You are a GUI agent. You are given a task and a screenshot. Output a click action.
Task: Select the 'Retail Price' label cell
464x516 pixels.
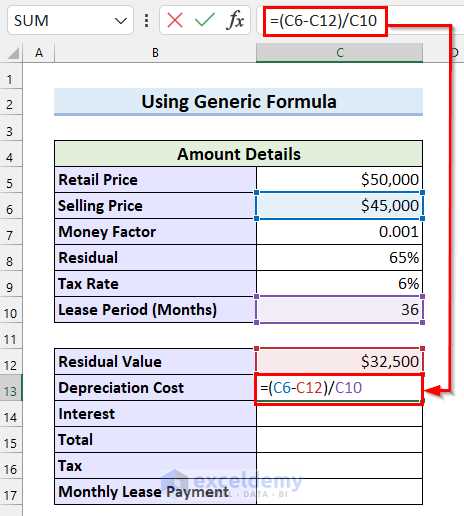155,180
